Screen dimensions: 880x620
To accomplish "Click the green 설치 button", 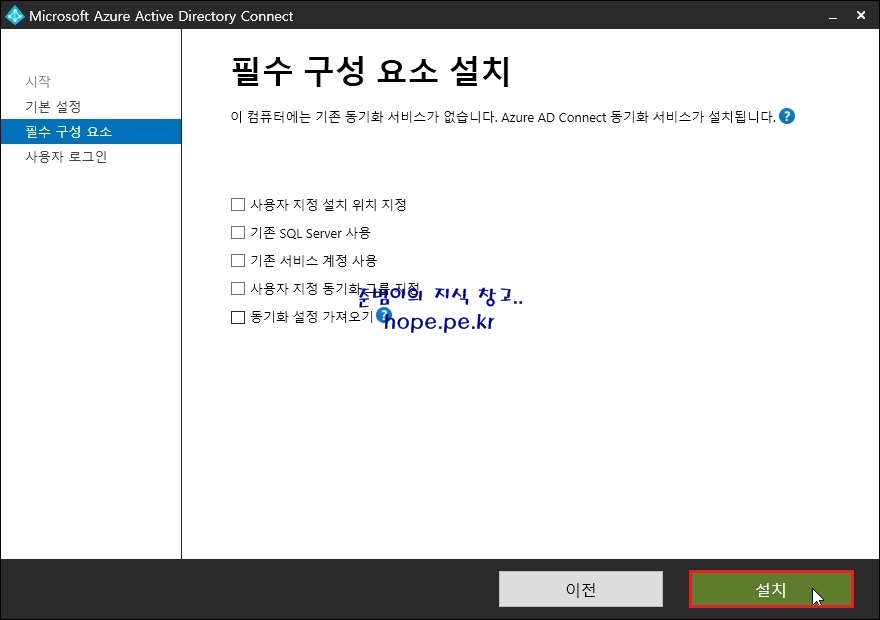I will (x=772, y=589).
